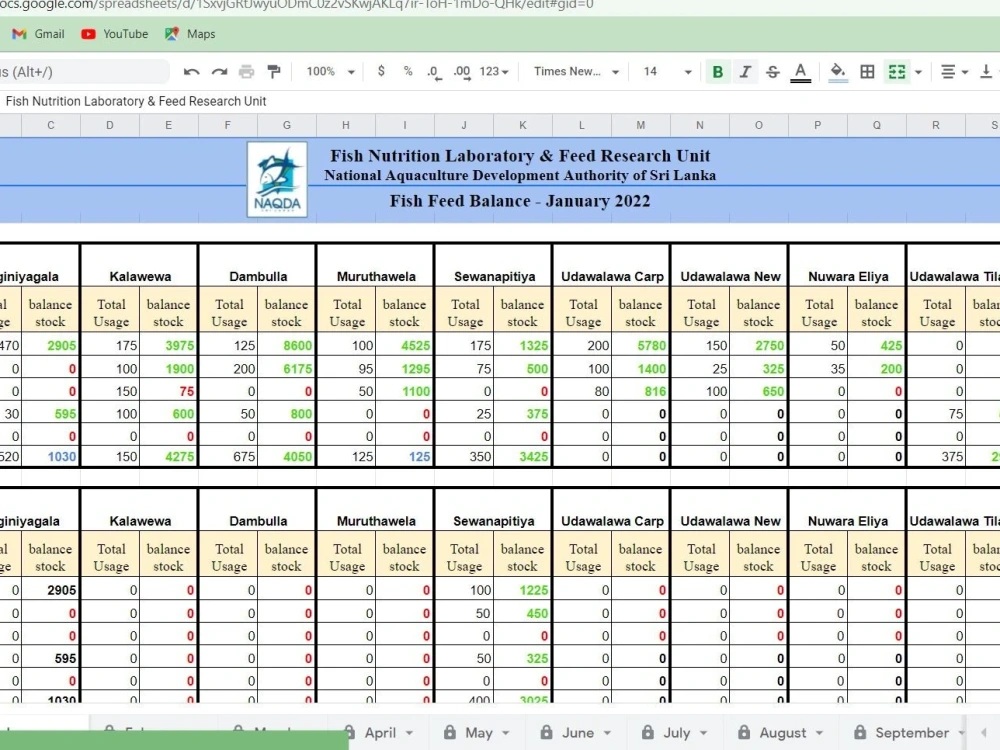Select Udawalawa Carp balance cell 5780
The width and height of the screenshot is (1000, 750).
tap(640, 346)
